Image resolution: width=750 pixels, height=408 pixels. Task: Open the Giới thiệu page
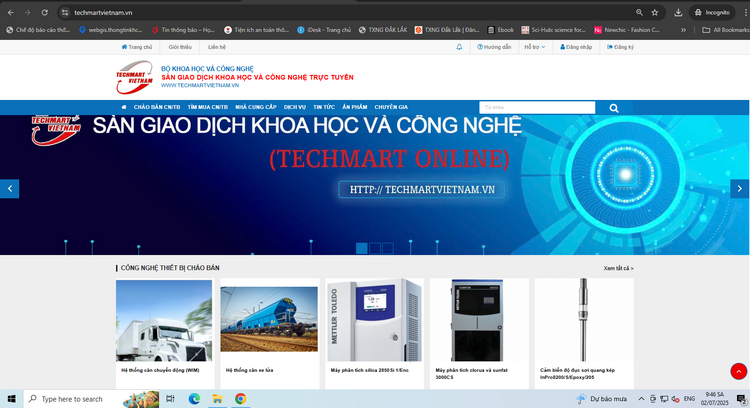pos(180,47)
